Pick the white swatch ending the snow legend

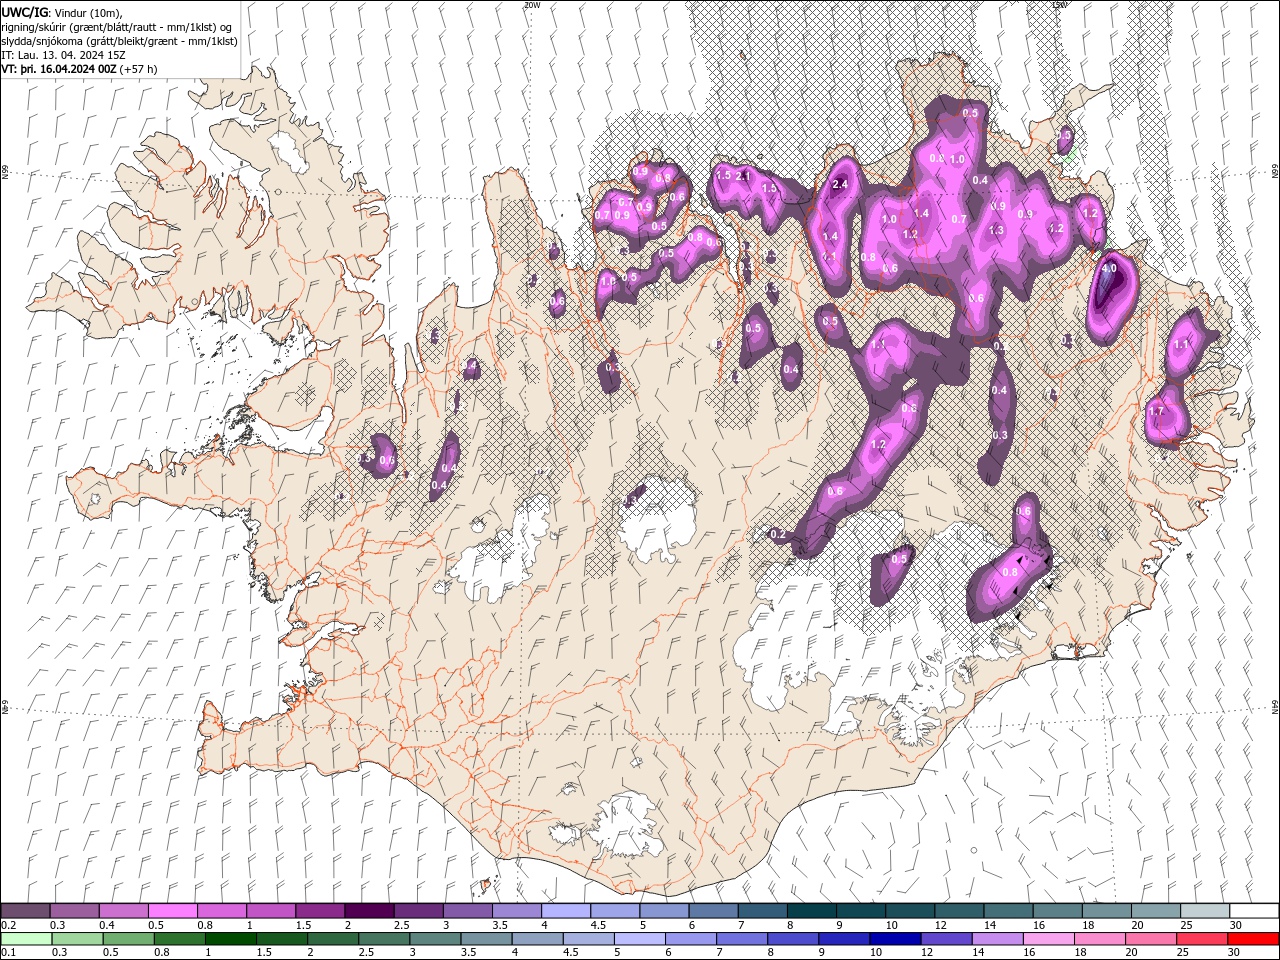pyautogui.click(x=1254, y=911)
